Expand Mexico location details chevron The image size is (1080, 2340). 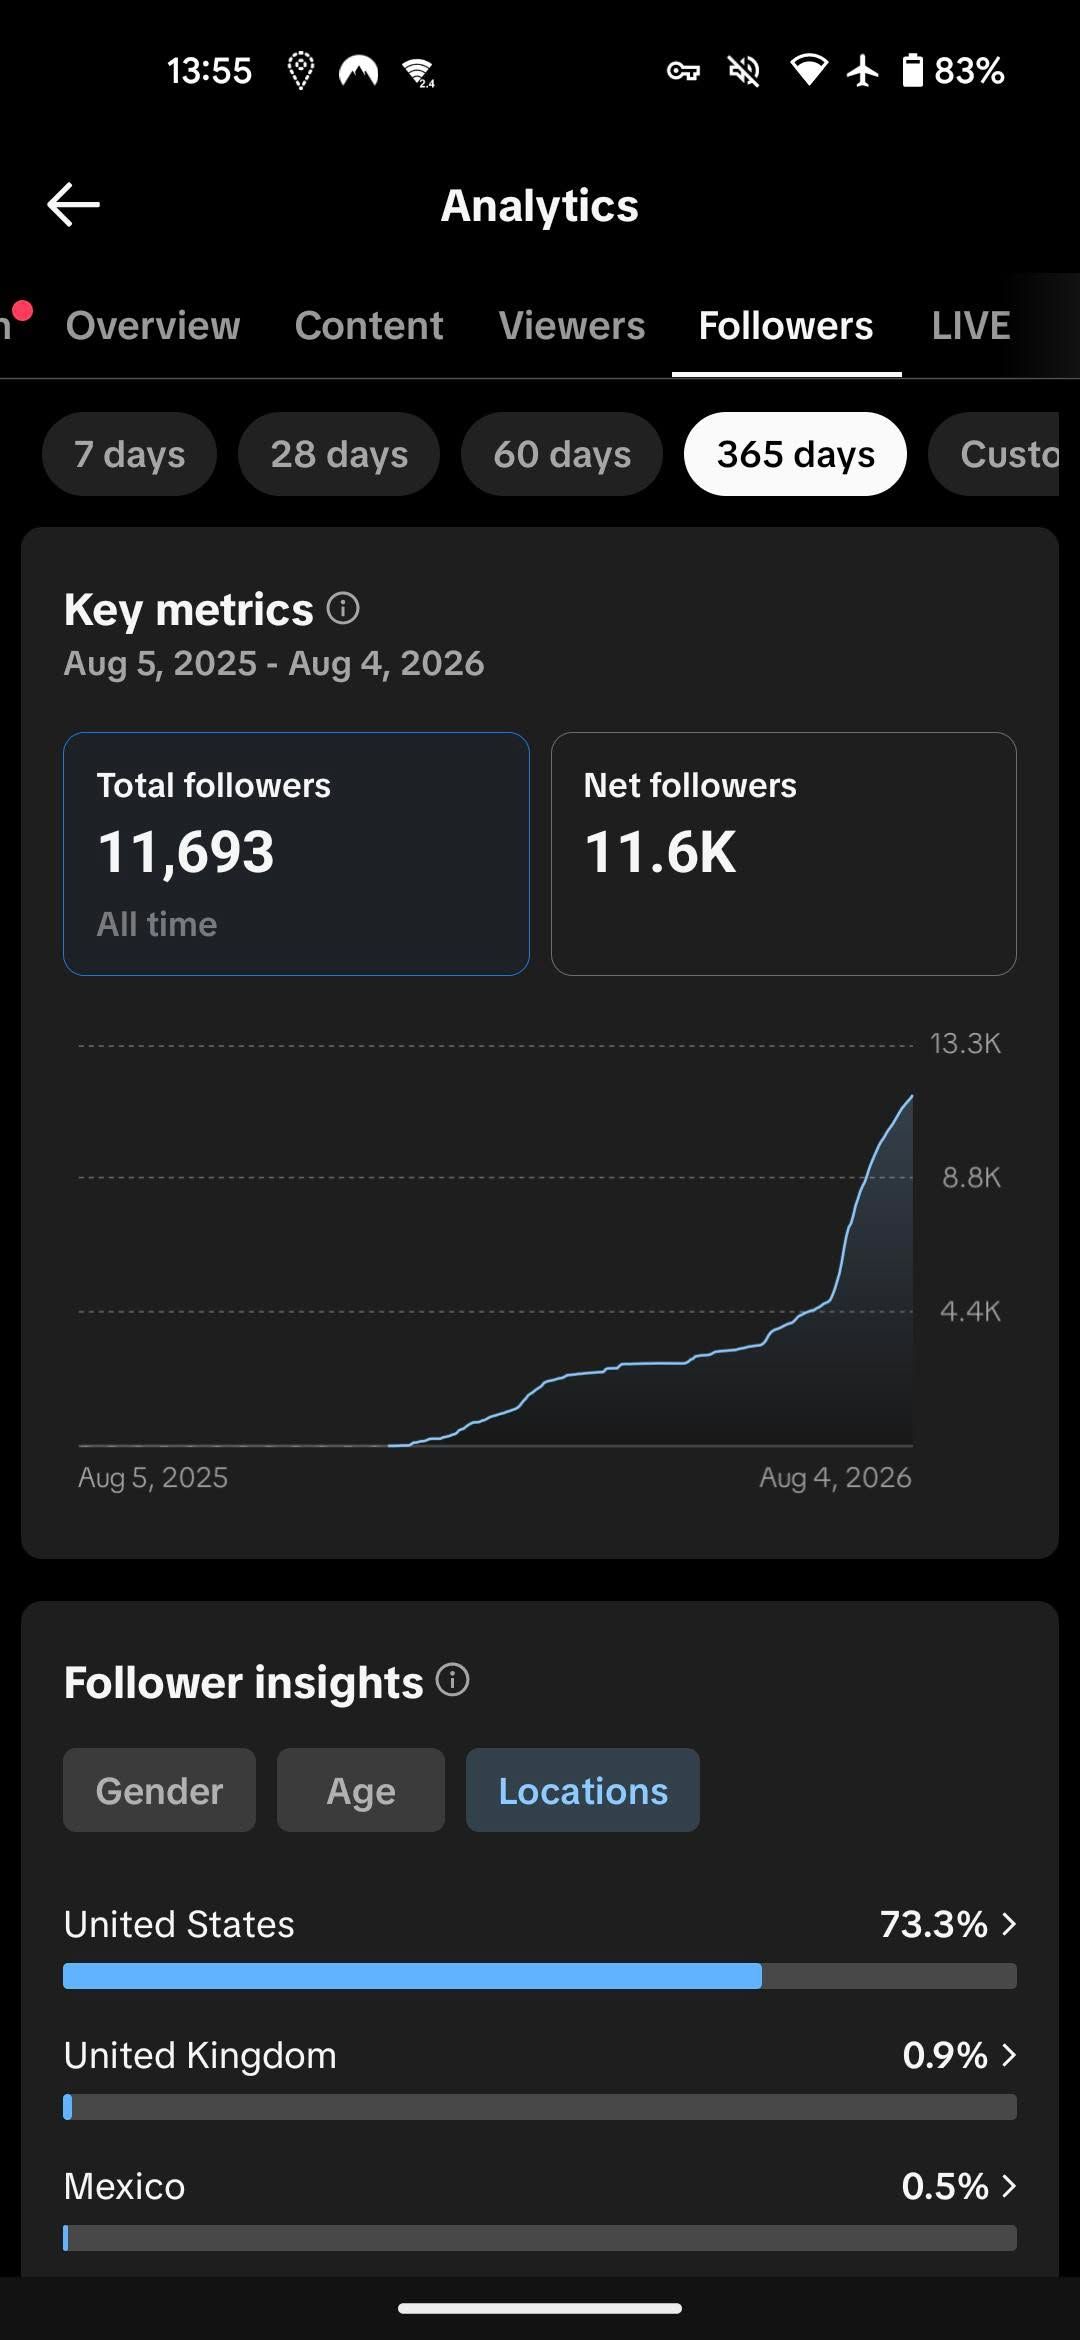click(1009, 2186)
